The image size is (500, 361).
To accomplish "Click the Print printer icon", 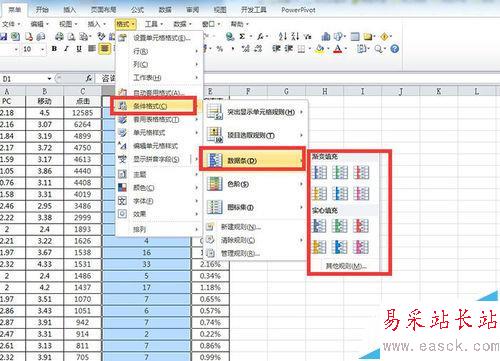I will pyautogui.click(x=59, y=37).
